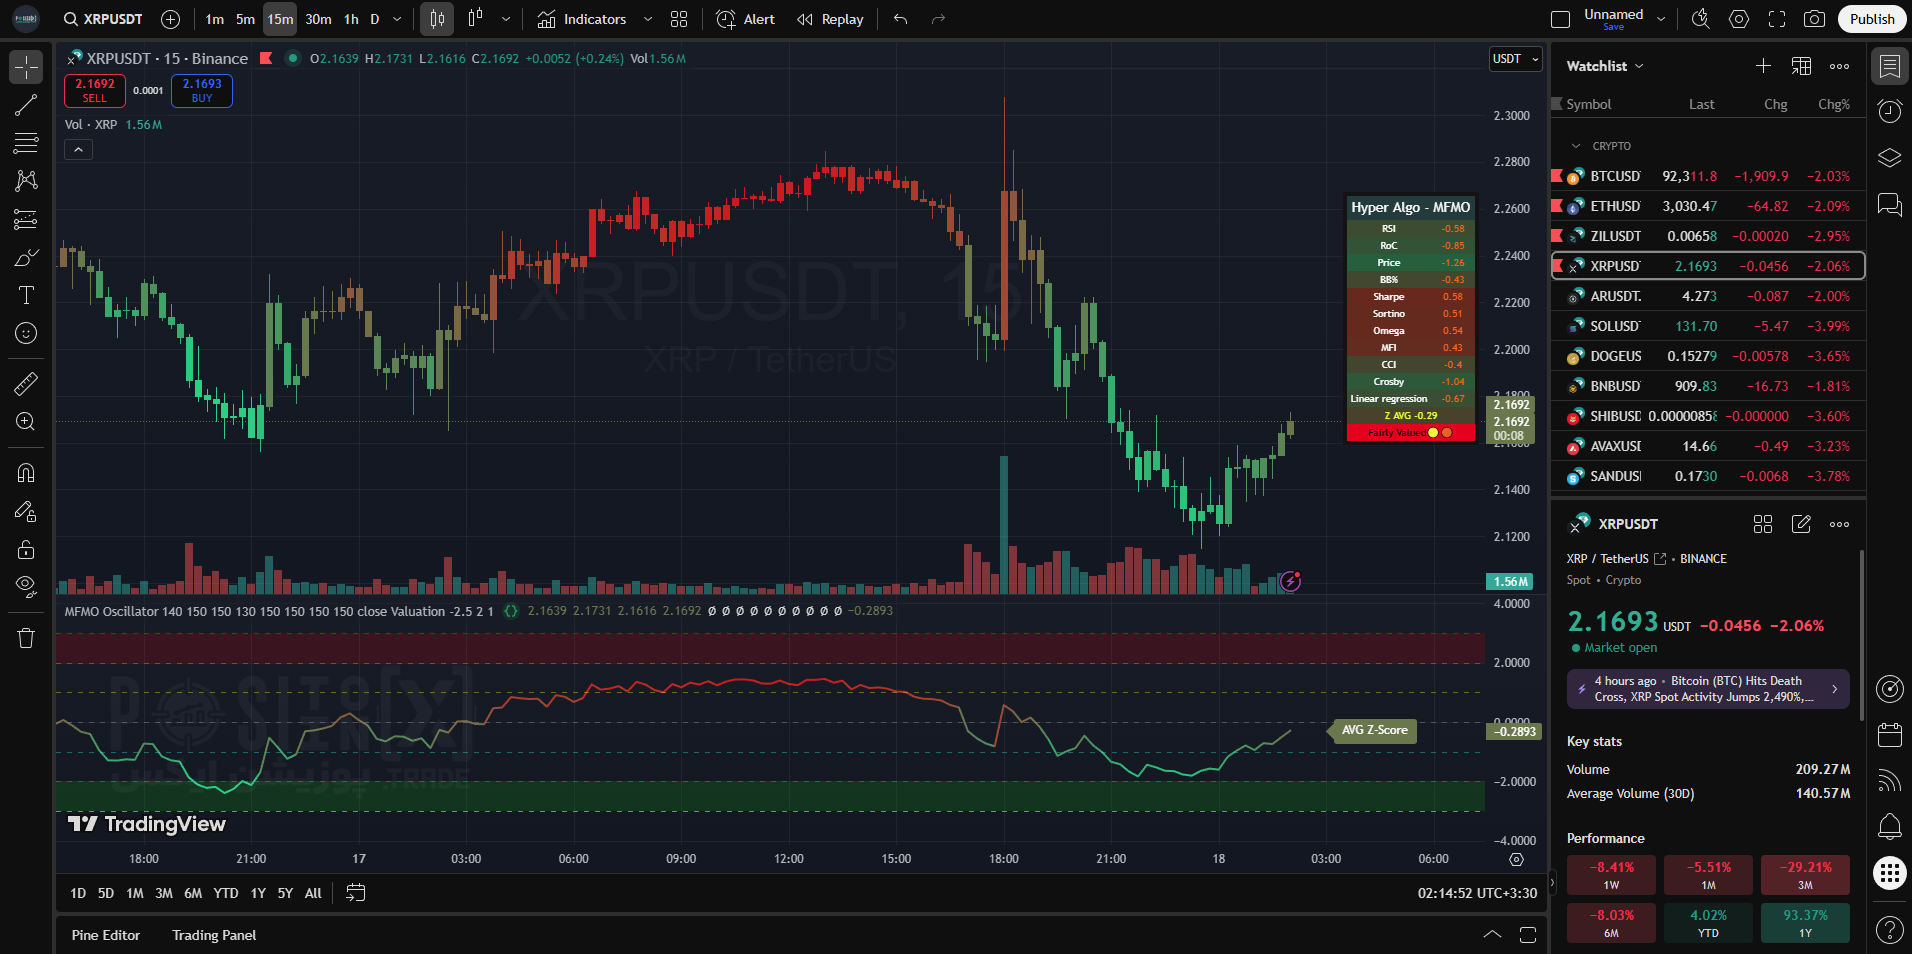Screen dimensions: 1912x954
Task: Toggle hide all drawings eye icon
Action: coord(26,586)
